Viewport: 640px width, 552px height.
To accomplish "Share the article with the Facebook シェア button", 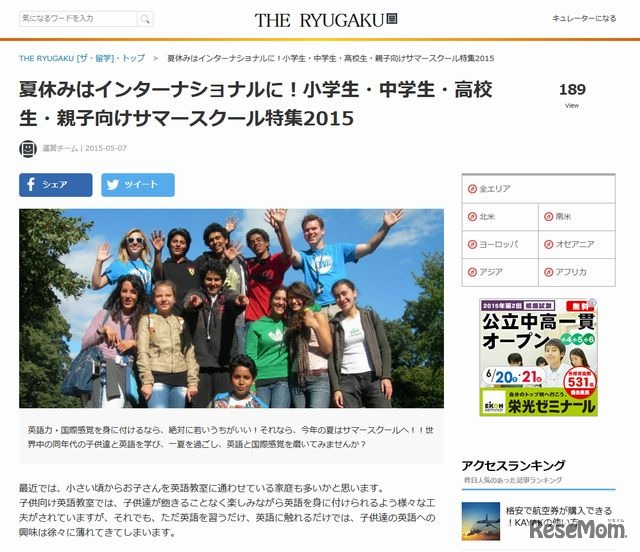I will (56, 185).
